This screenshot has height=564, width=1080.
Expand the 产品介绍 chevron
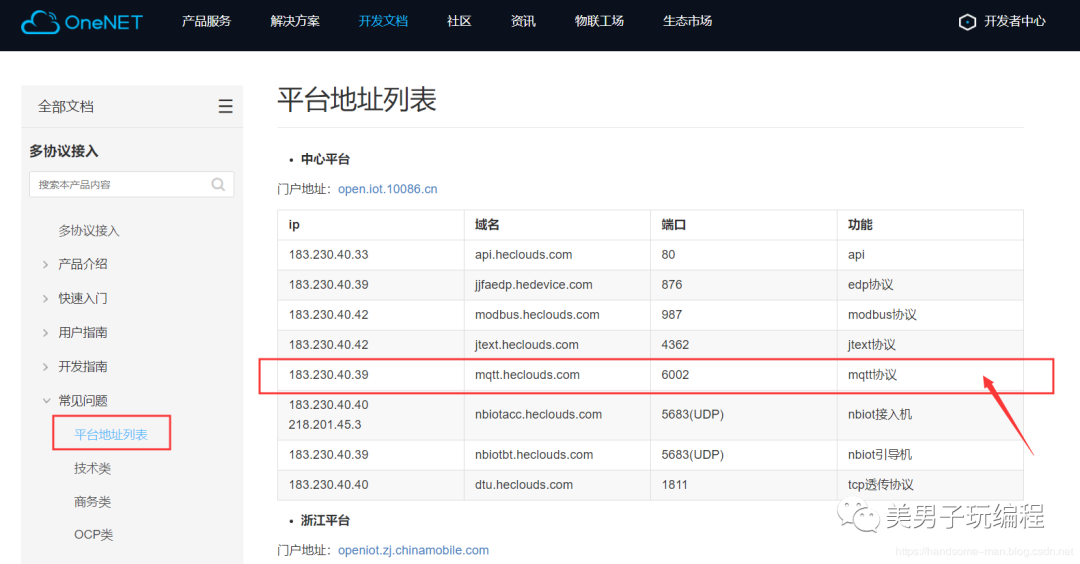(45, 264)
